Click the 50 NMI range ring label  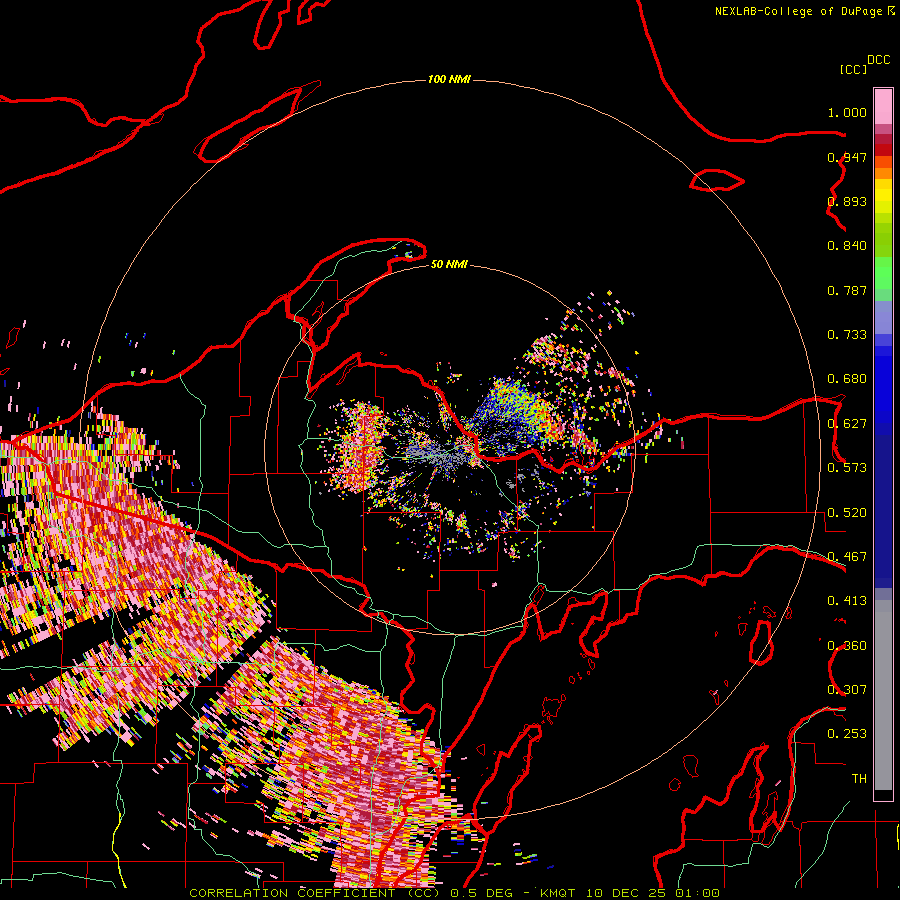pyautogui.click(x=449, y=264)
